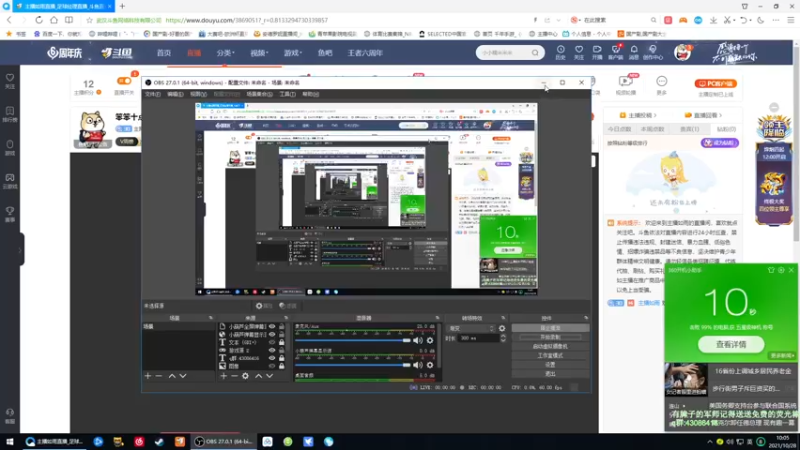Remove selected scene with OBS minus button
The width and height of the screenshot is (800, 450).
click(159, 376)
